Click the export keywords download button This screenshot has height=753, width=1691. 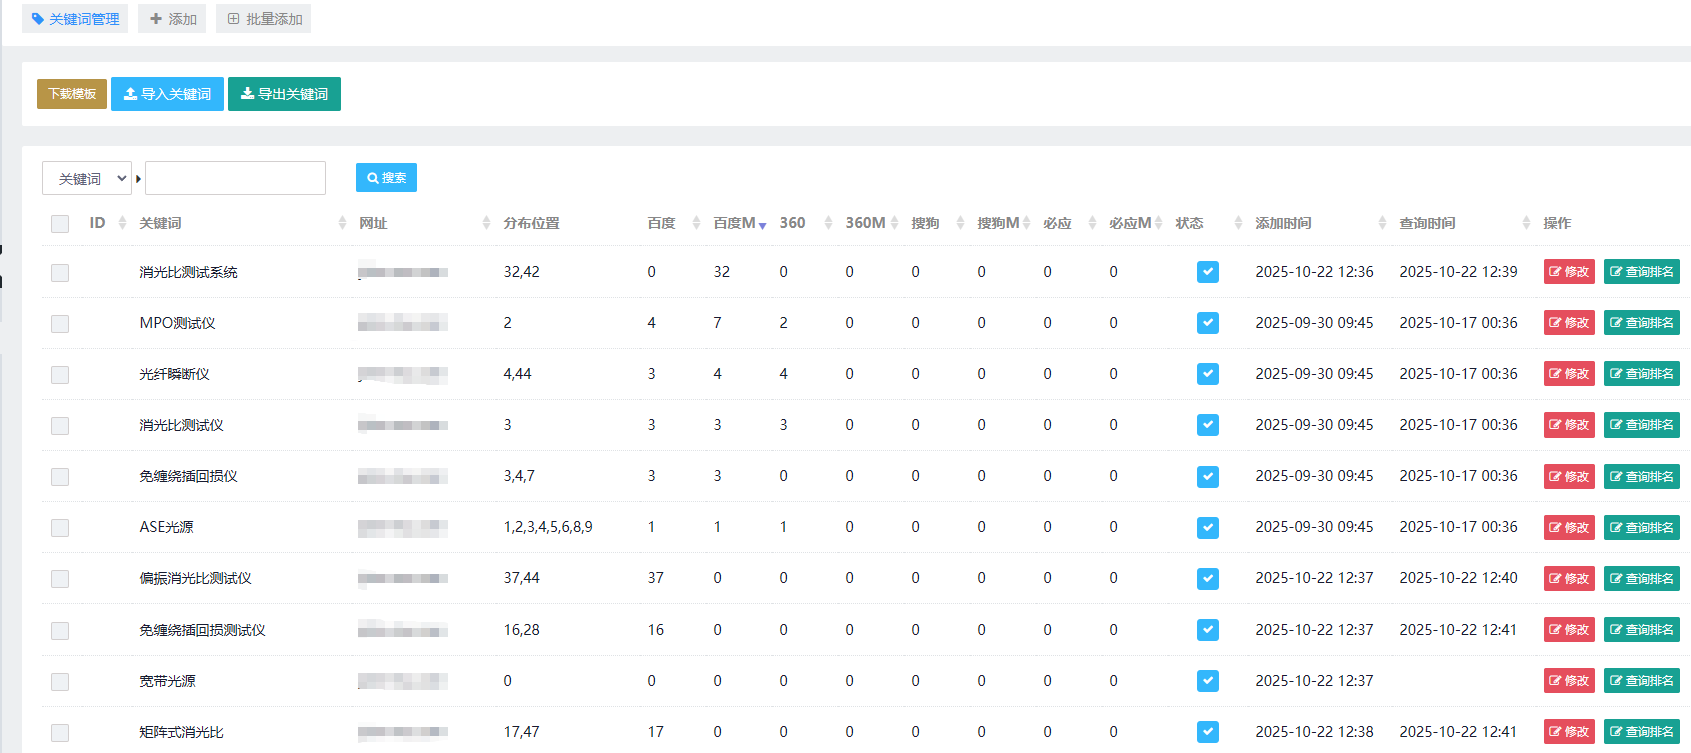[x=284, y=94]
